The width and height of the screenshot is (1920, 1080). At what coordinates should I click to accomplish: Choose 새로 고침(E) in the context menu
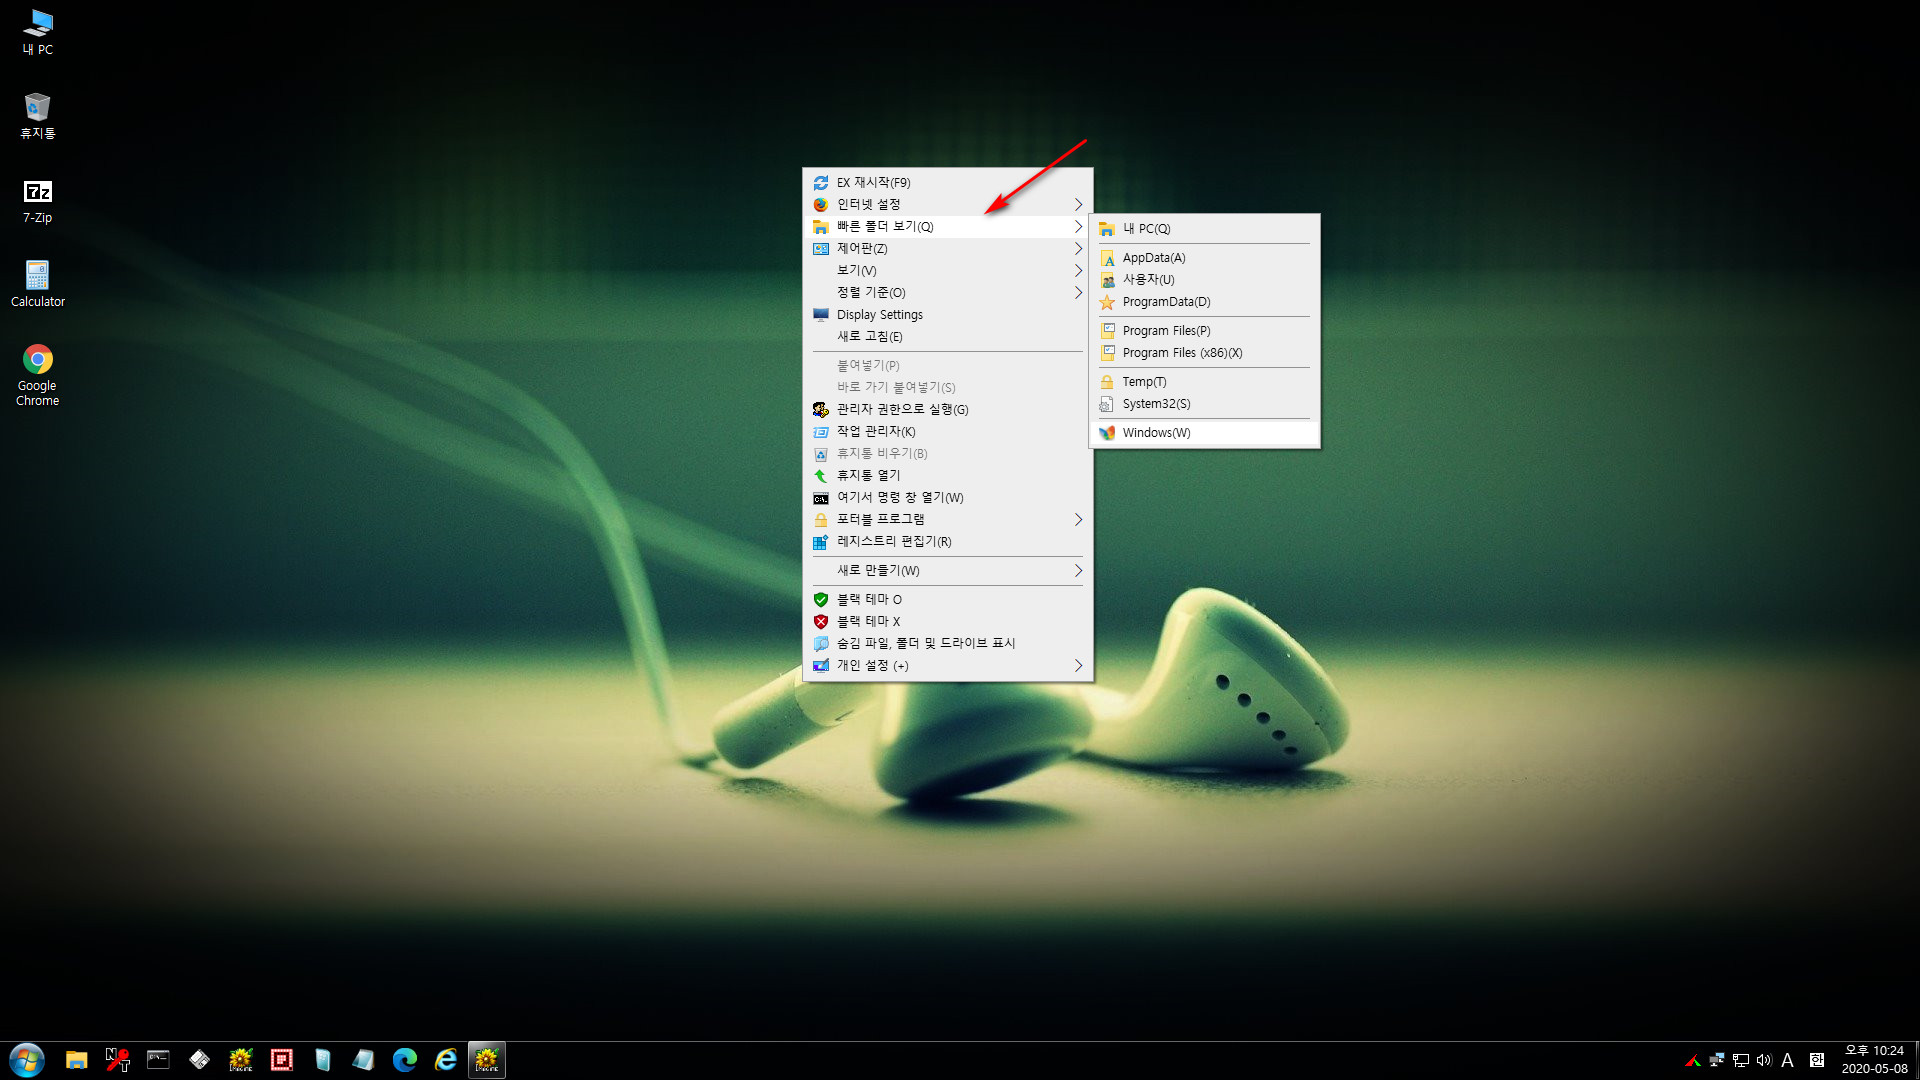(x=947, y=337)
